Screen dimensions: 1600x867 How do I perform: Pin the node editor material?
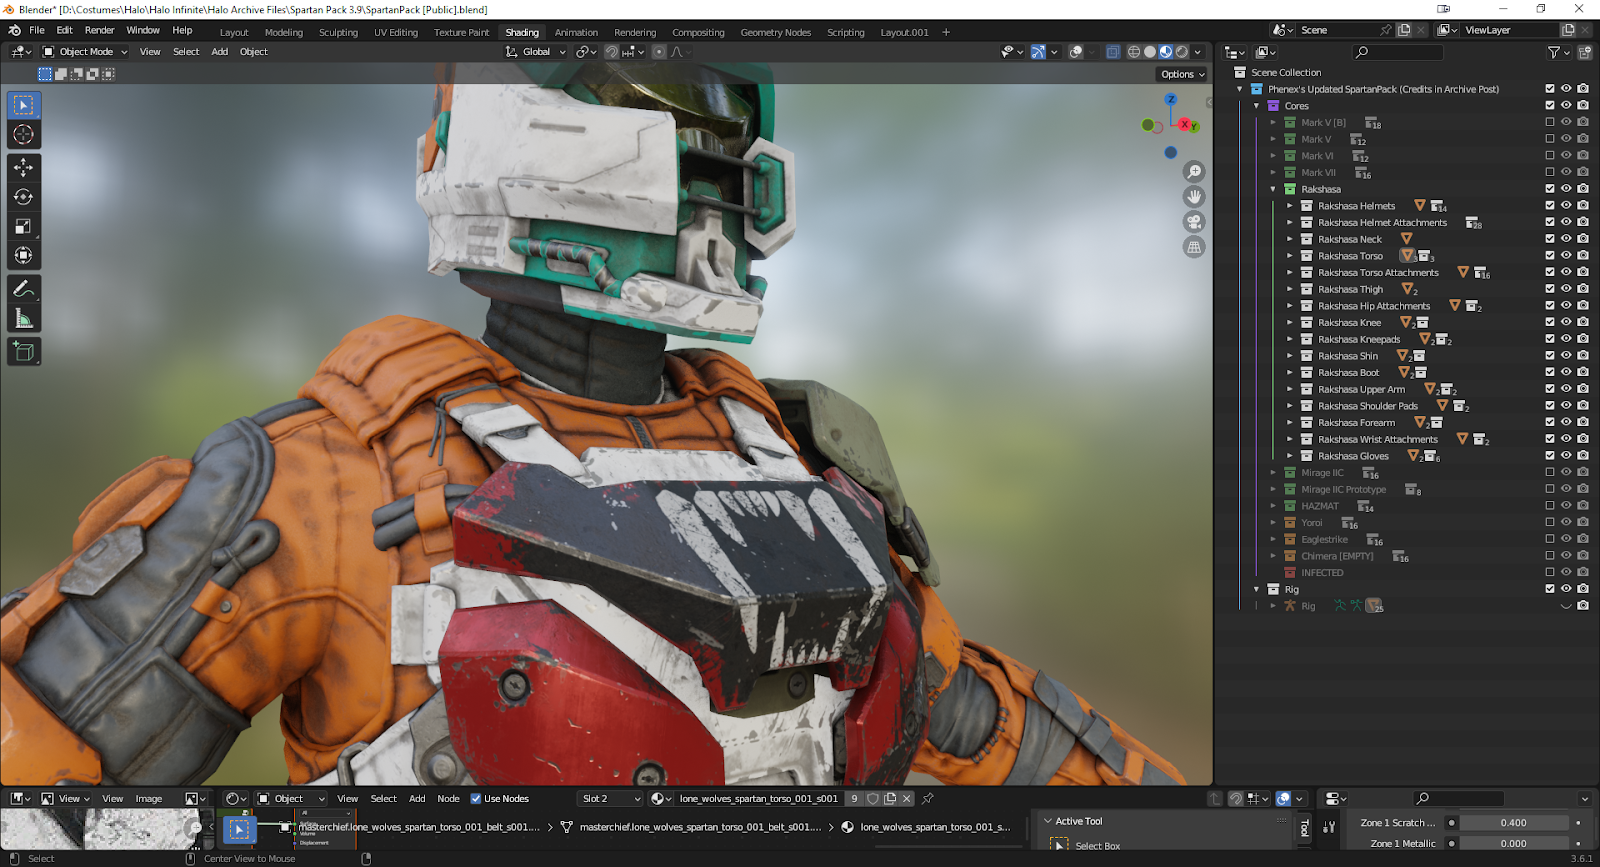[x=928, y=798]
